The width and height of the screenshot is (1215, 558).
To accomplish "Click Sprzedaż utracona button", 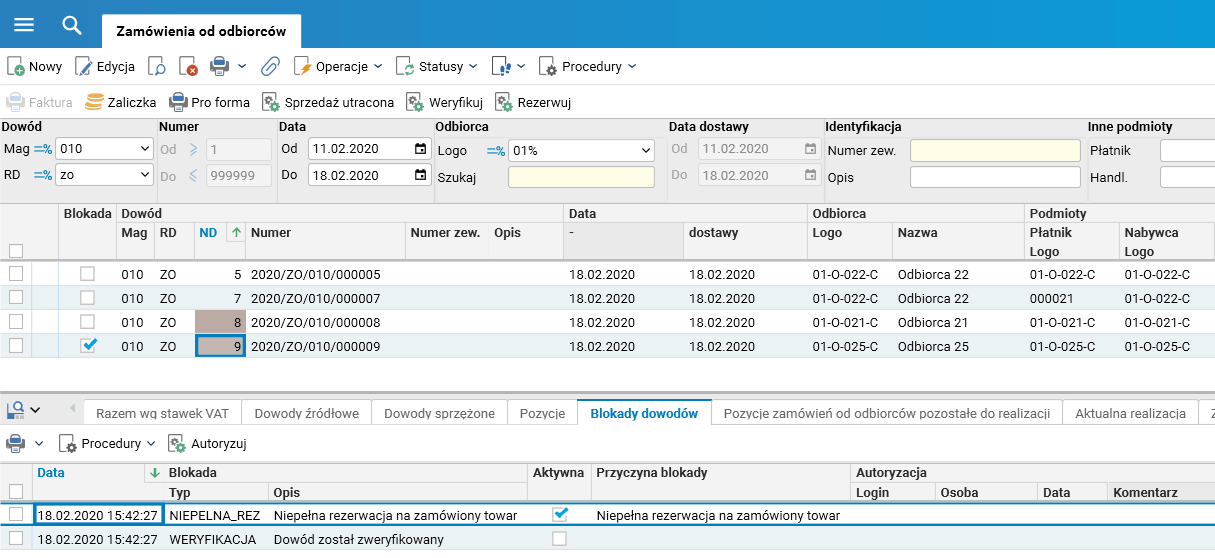I will pyautogui.click(x=328, y=102).
